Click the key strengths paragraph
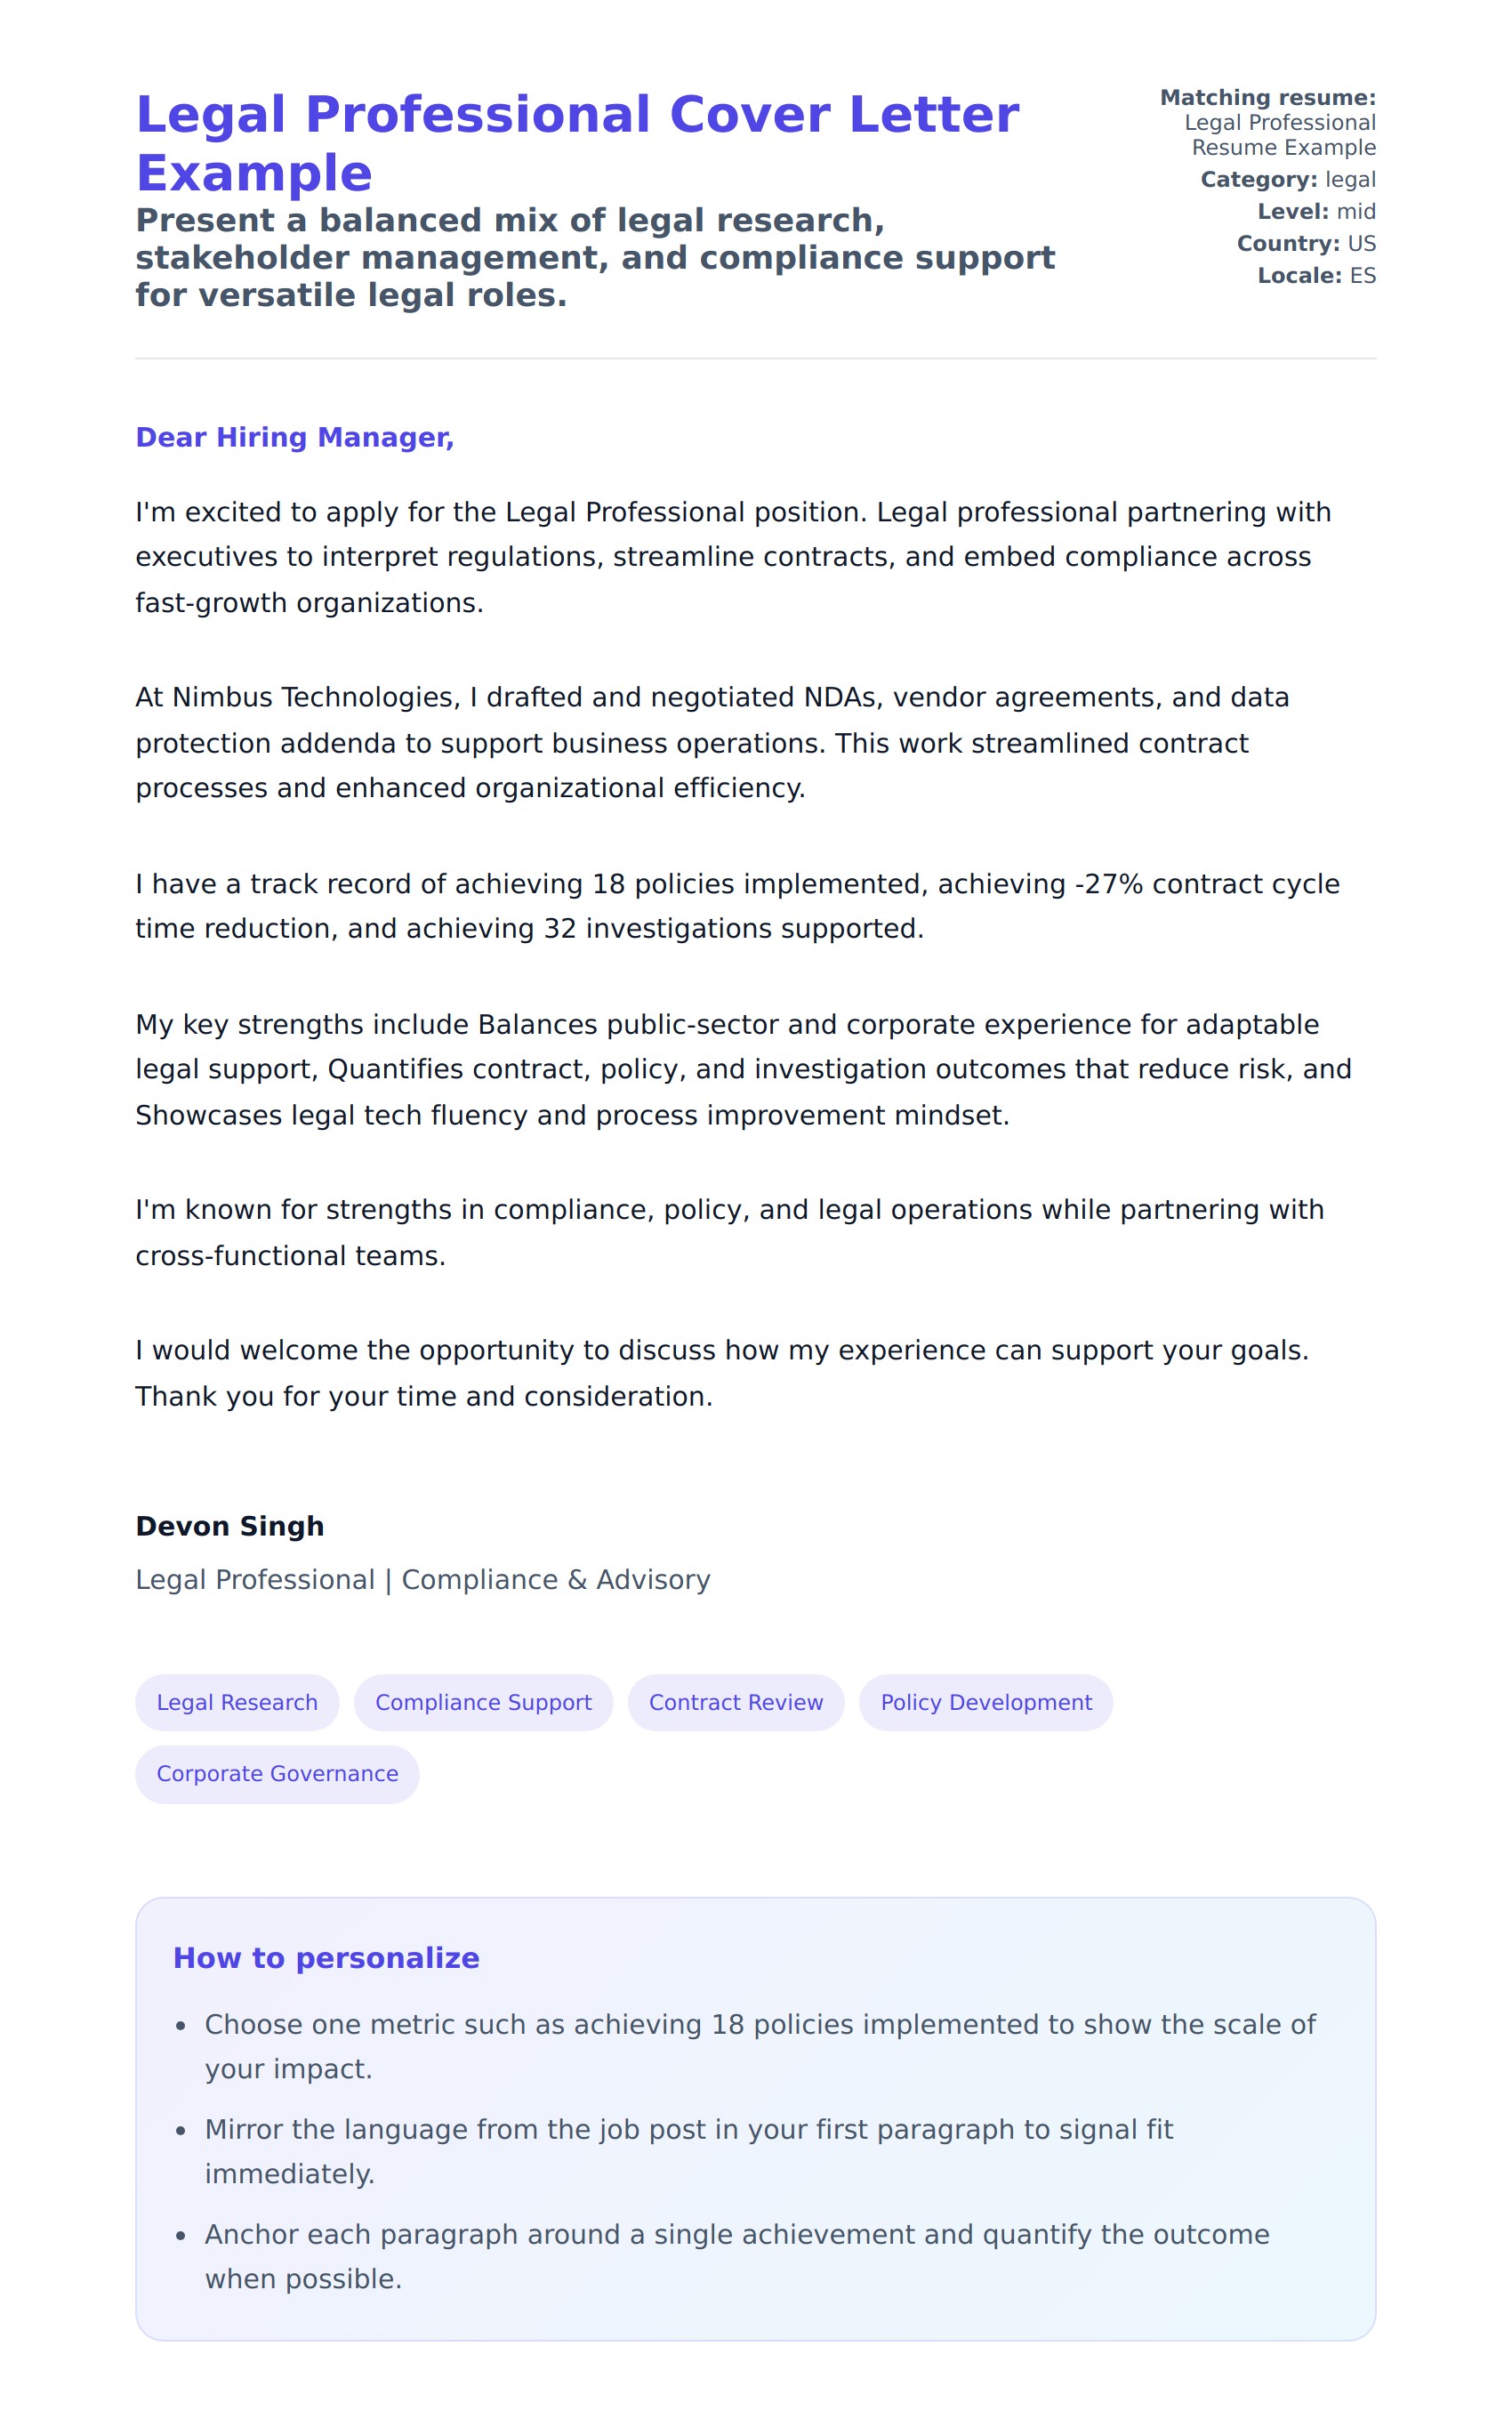The image size is (1512, 2427). point(743,1070)
